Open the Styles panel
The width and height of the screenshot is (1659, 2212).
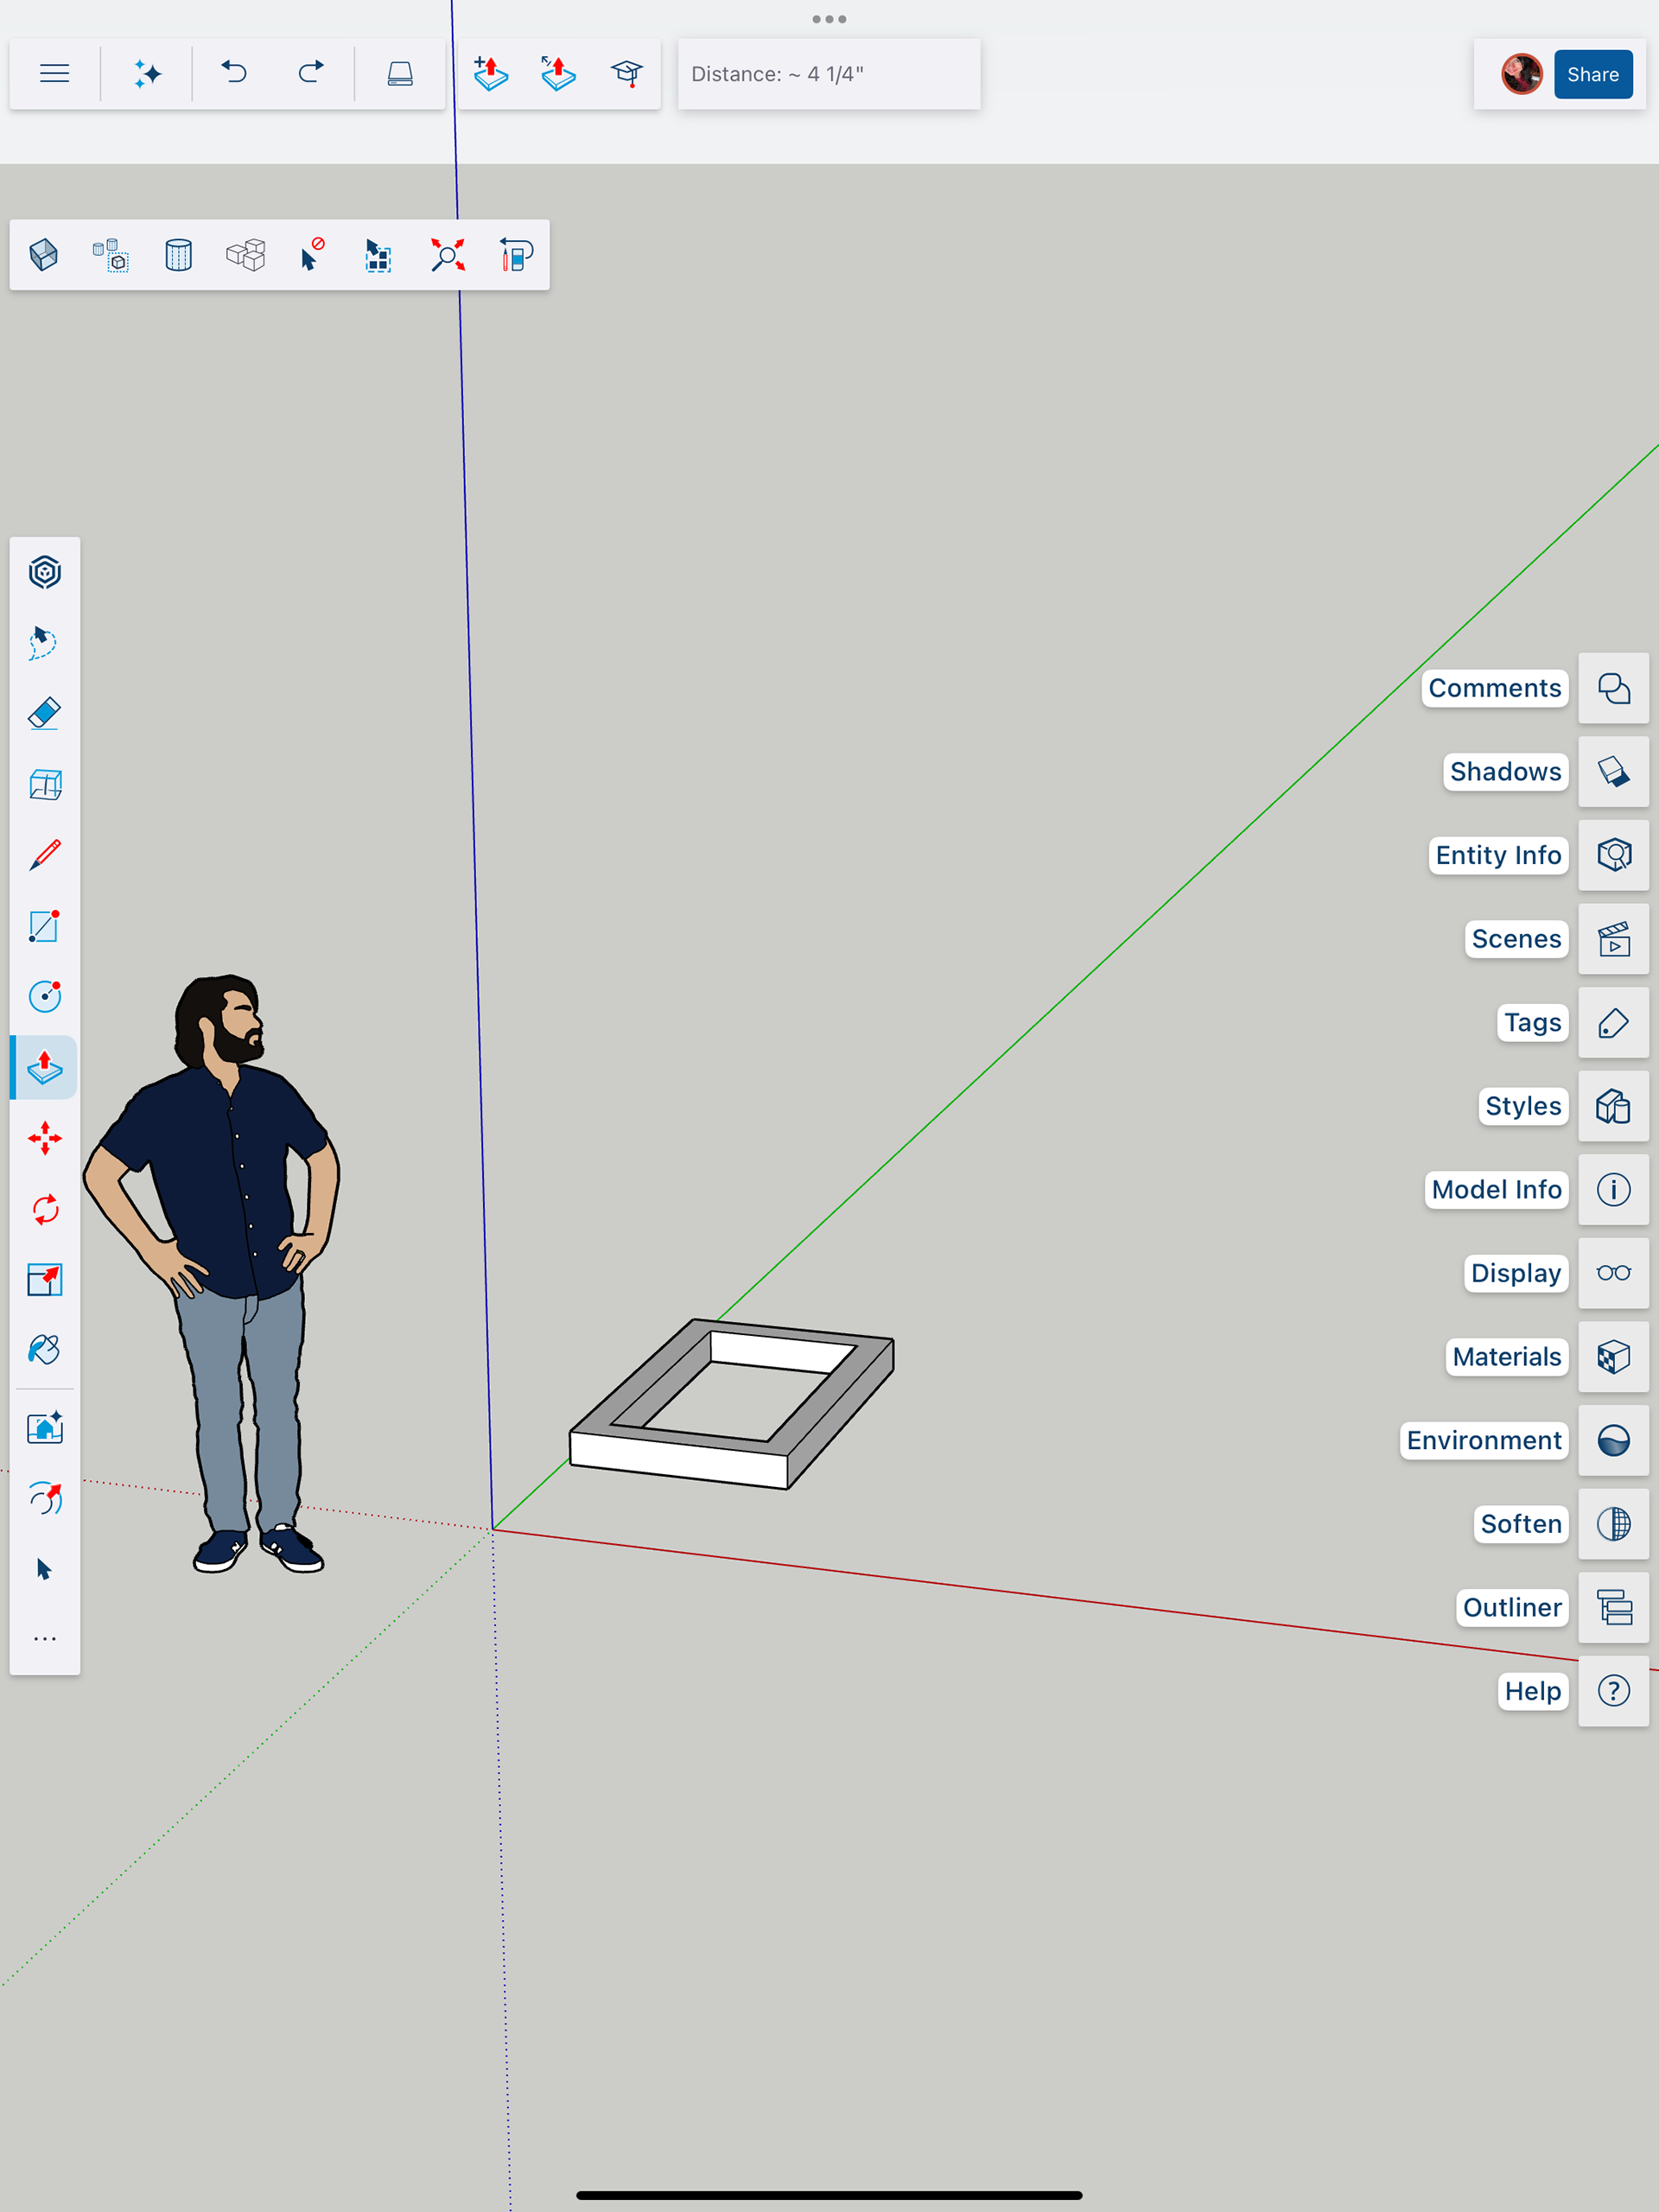tap(1612, 1106)
